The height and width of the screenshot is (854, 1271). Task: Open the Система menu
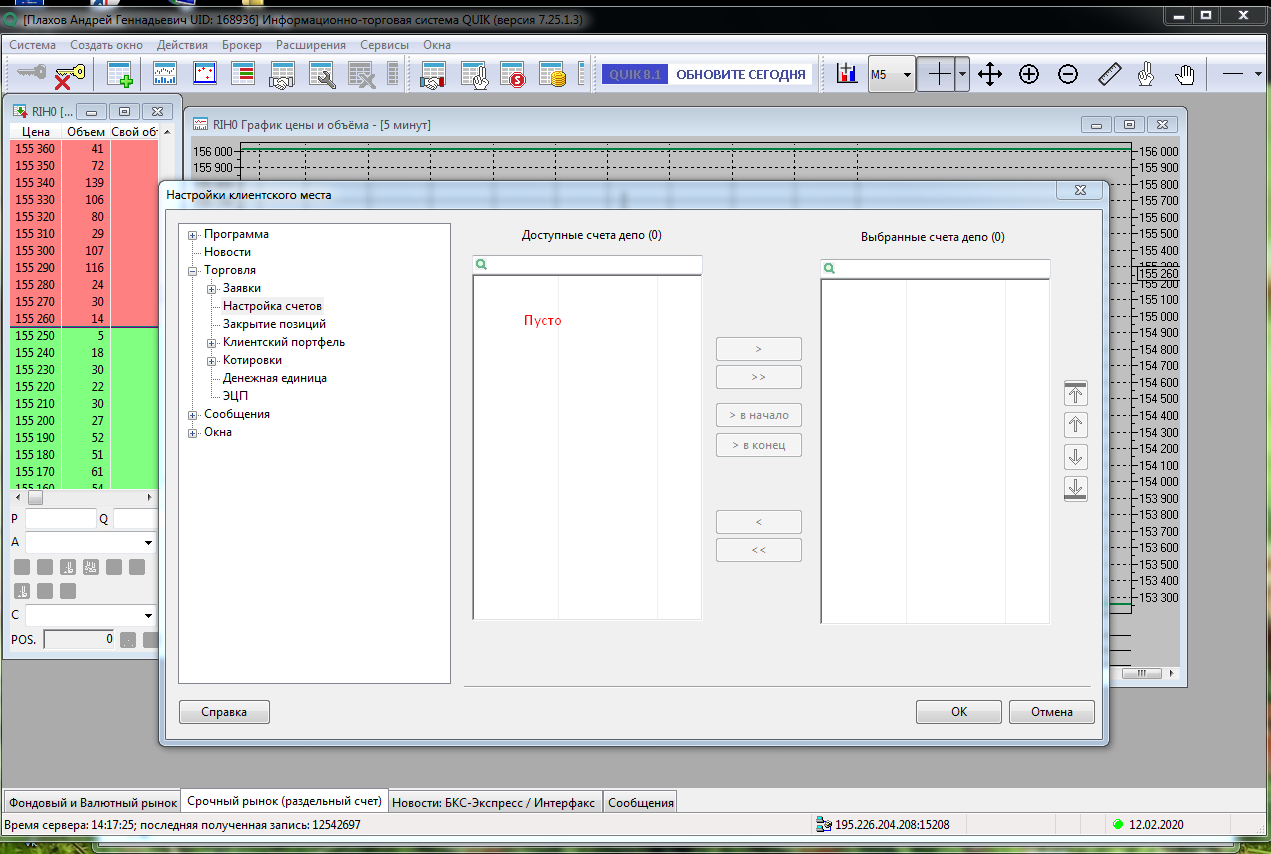pyautogui.click(x=33, y=45)
